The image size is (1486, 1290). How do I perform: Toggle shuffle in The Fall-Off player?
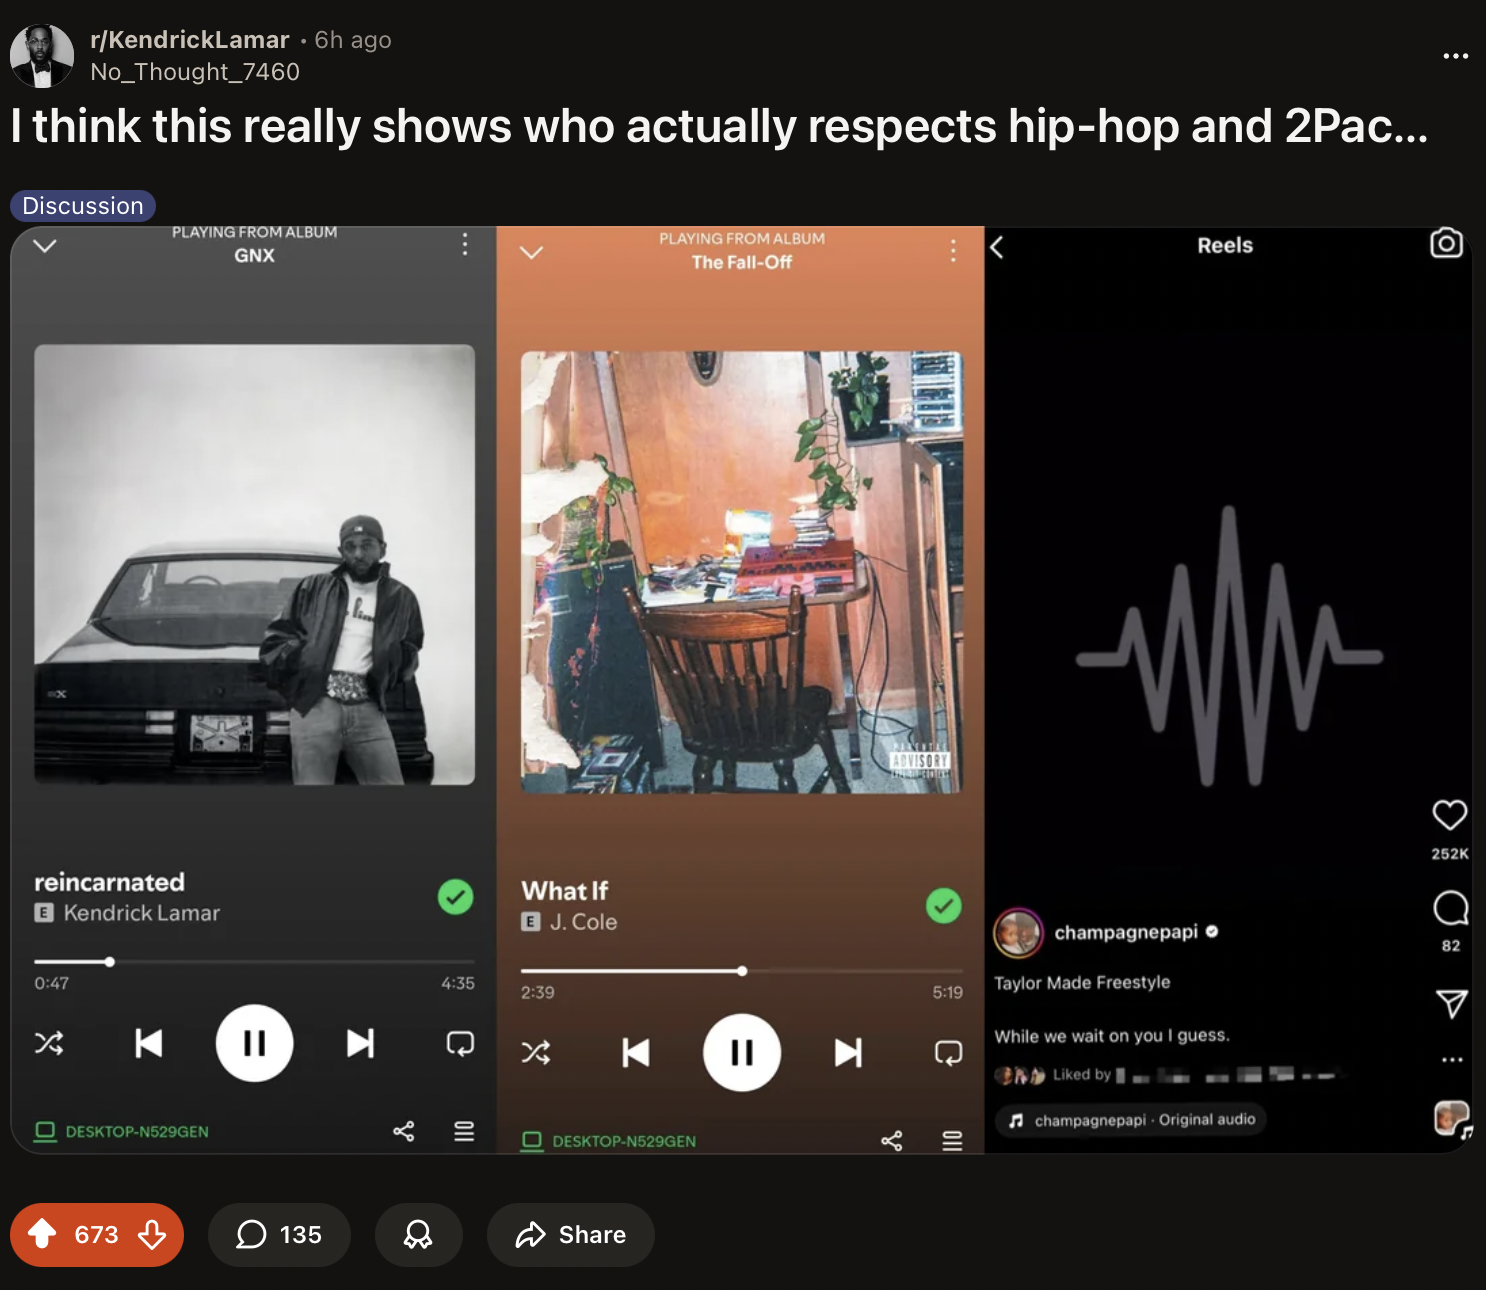[x=536, y=1053]
